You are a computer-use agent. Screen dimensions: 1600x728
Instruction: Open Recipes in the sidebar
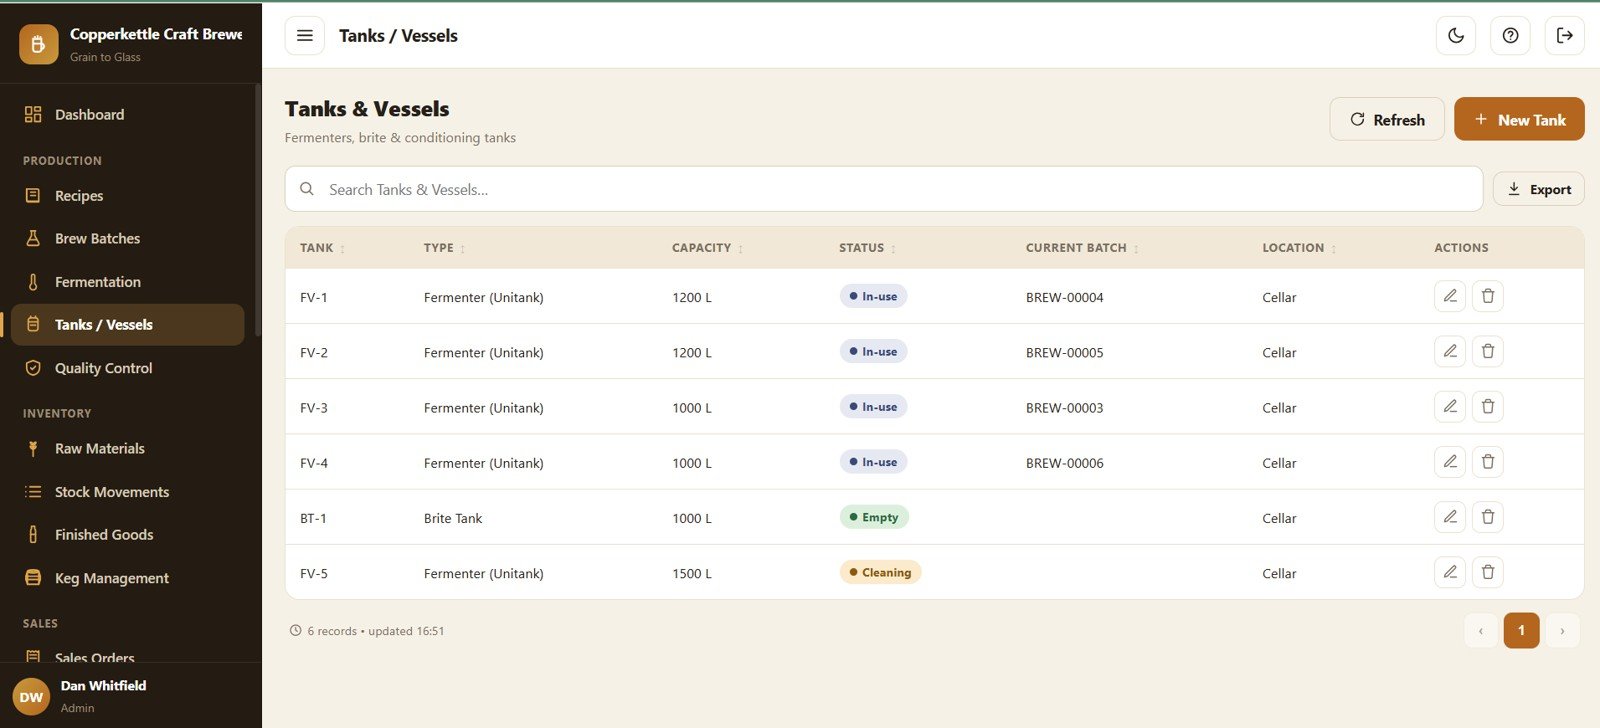pos(127,196)
